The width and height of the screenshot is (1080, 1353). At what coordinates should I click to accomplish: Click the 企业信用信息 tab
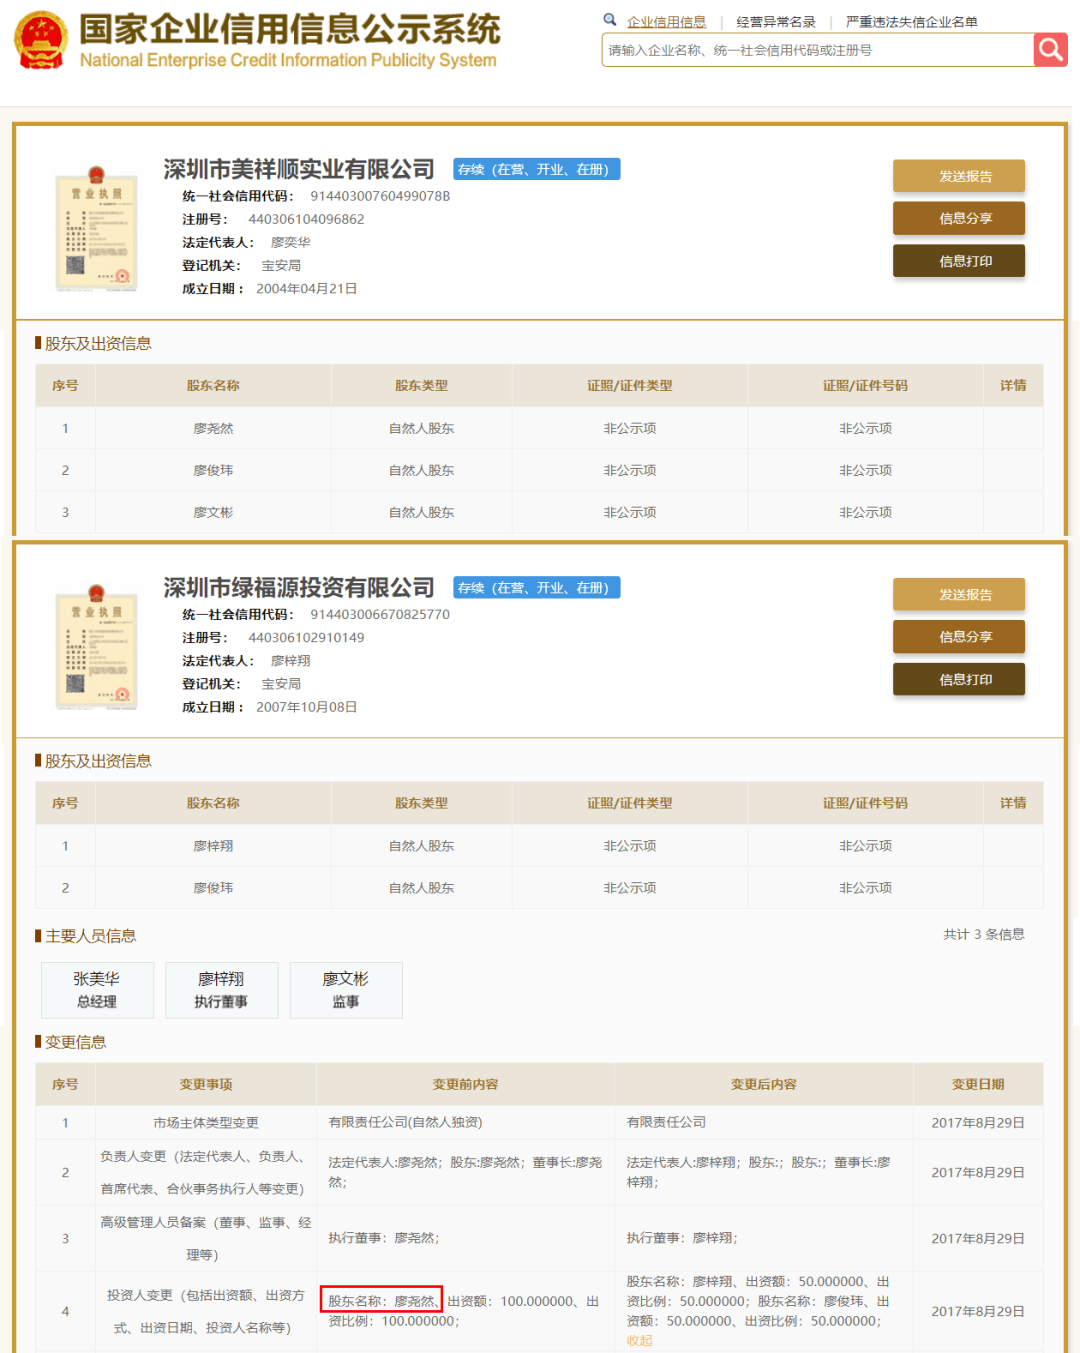coord(666,22)
